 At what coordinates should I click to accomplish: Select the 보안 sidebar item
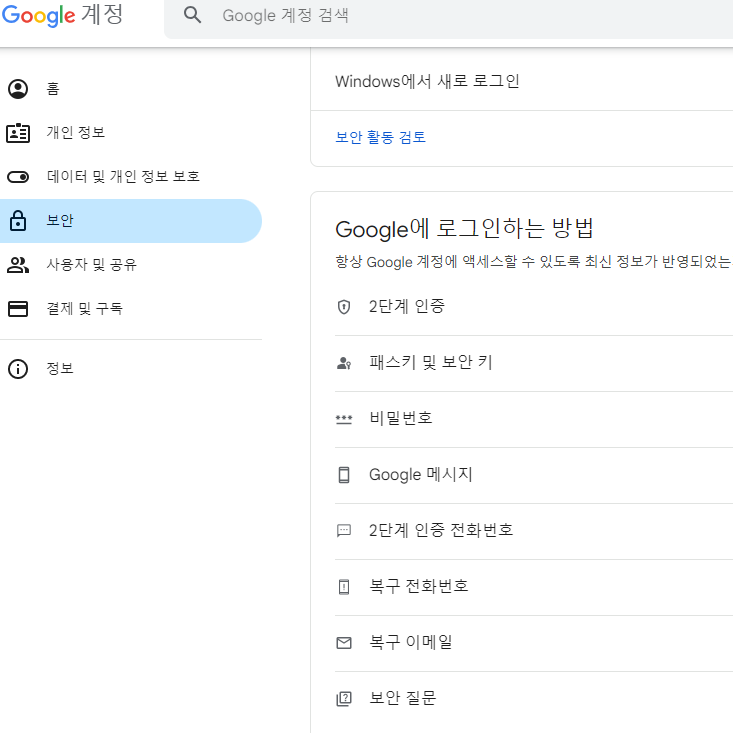131,221
